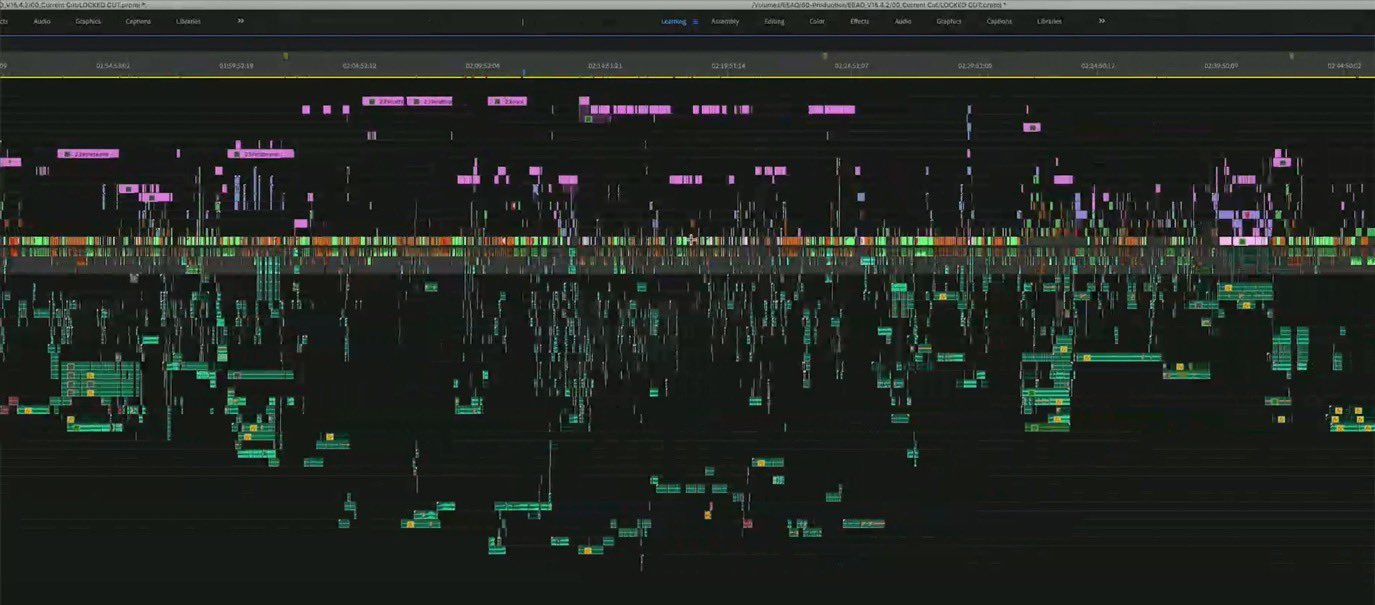Image resolution: width=1375 pixels, height=605 pixels.
Task: Click ruler at timecode 02:04:52:12
Action: [359, 66]
